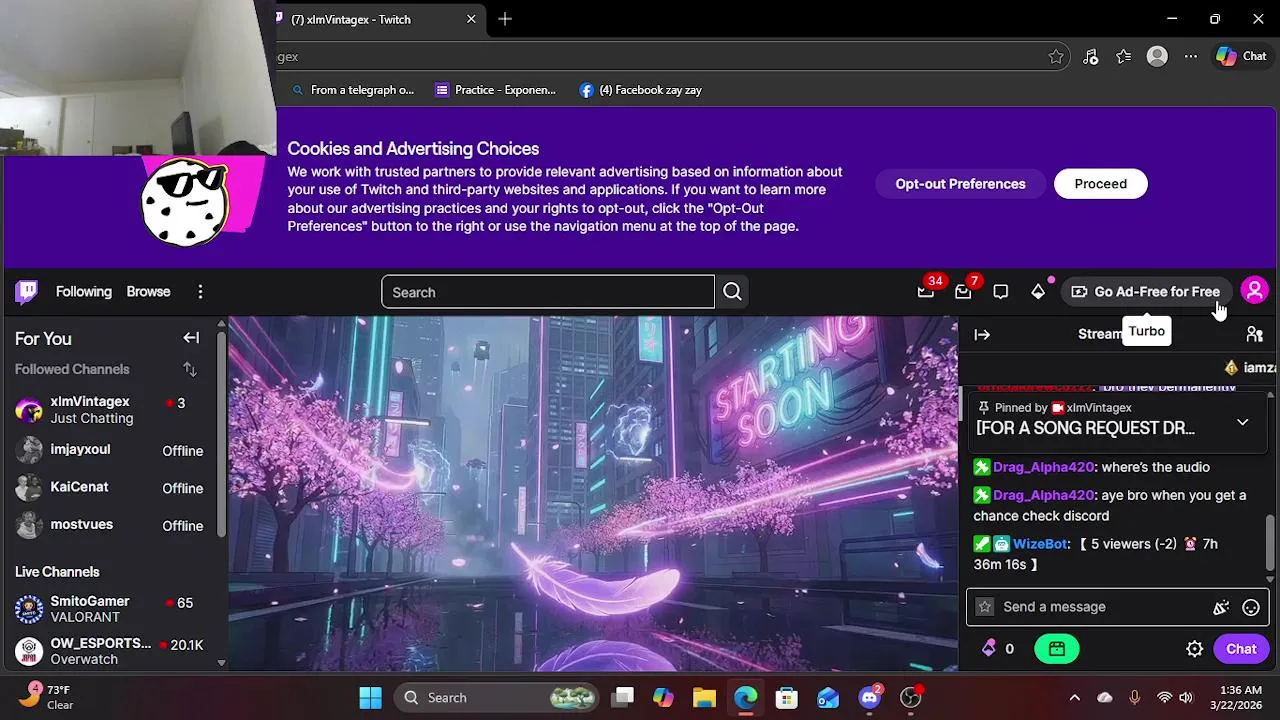Click the channel points star icon in chat box

(x=985, y=607)
